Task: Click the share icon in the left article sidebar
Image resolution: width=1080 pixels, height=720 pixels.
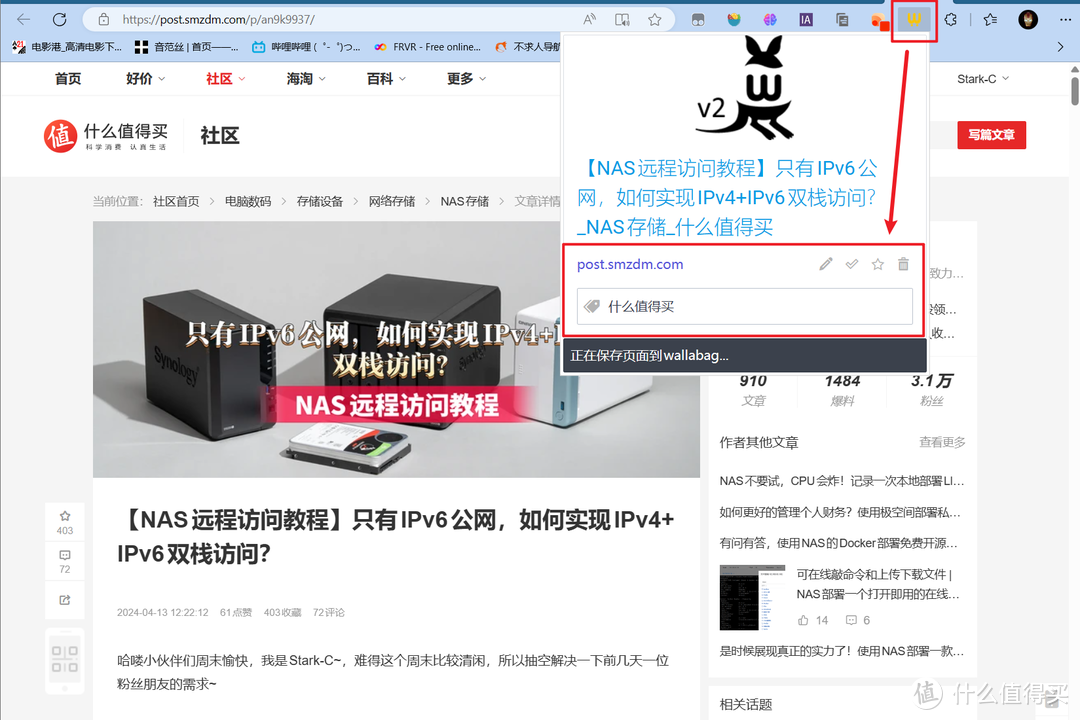Action: 64,600
